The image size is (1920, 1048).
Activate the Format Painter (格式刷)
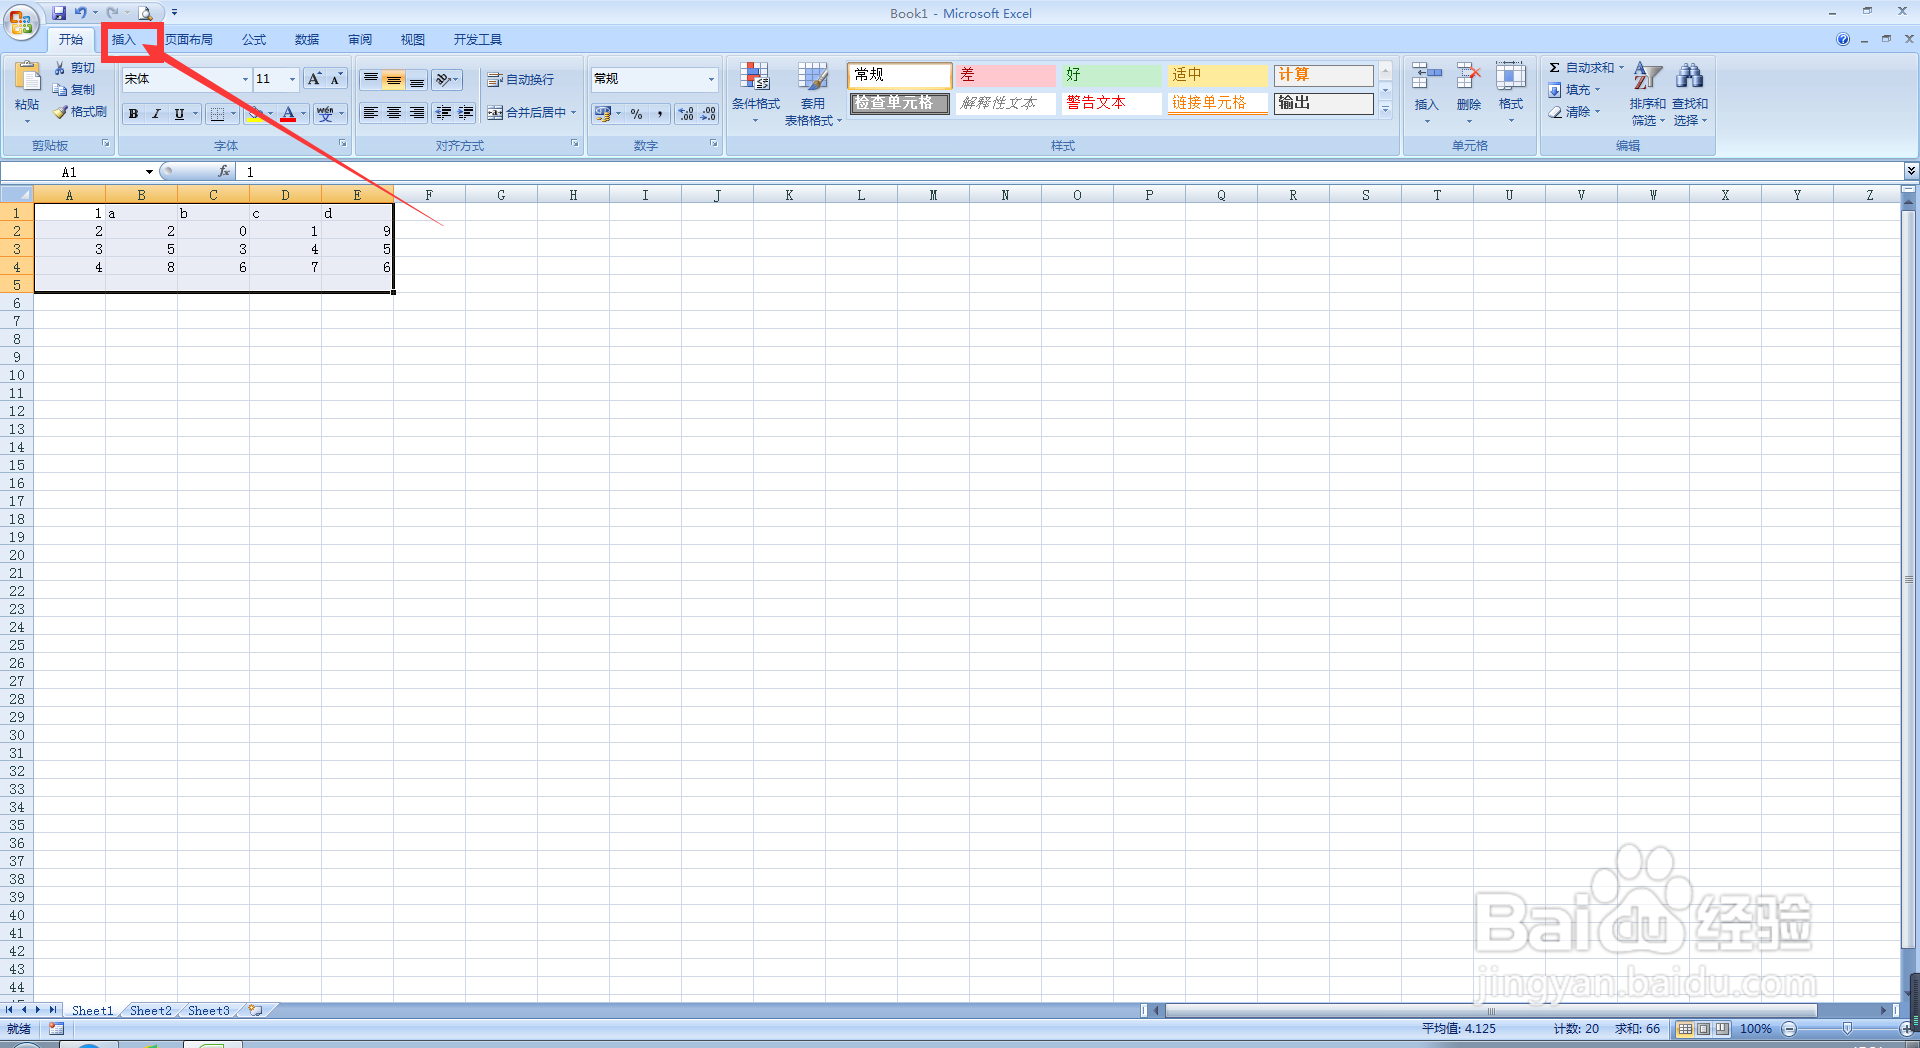click(80, 112)
